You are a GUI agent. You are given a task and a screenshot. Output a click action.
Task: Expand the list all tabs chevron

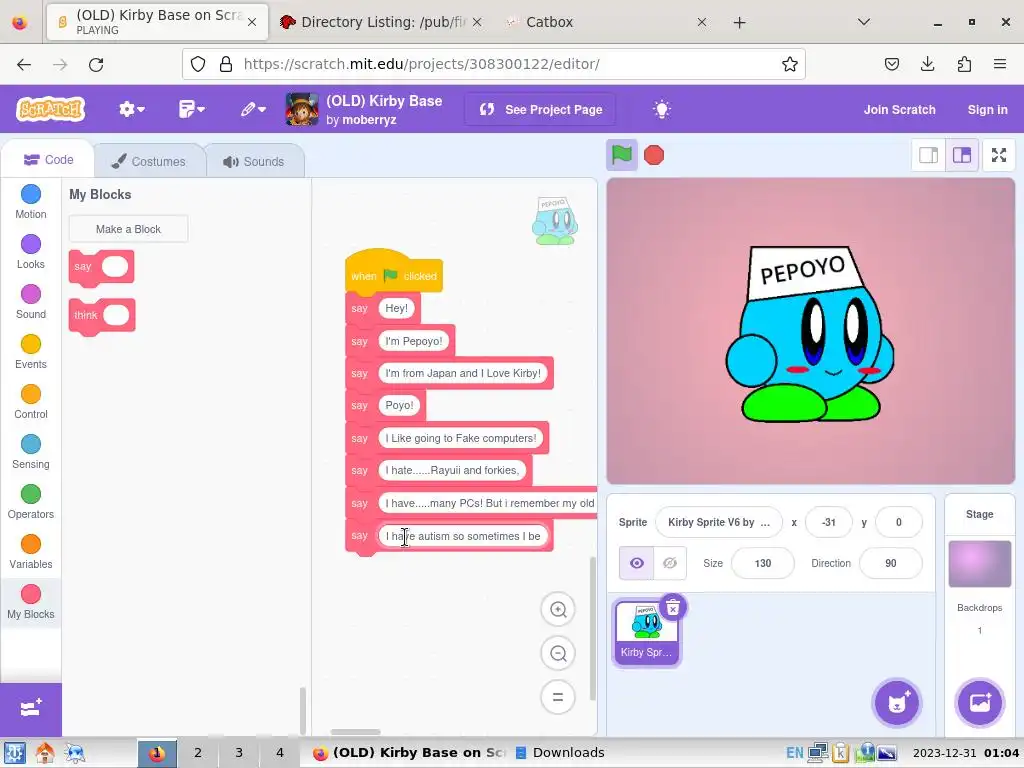pyautogui.click(x=863, y=22)
